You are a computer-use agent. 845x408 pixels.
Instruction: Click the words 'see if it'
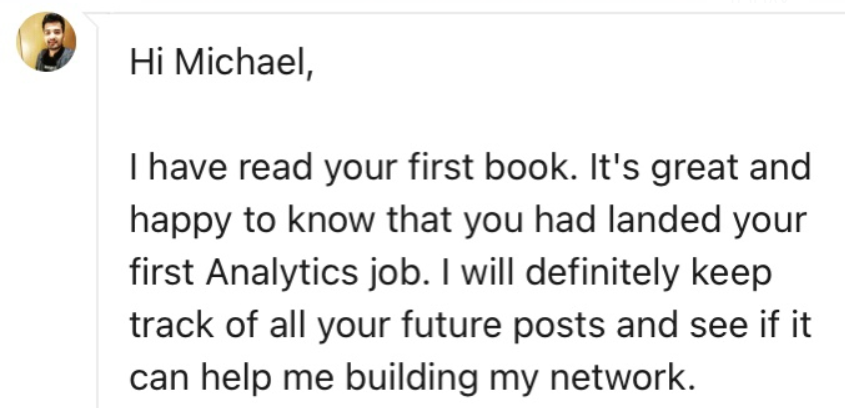[x=751, y=326]
